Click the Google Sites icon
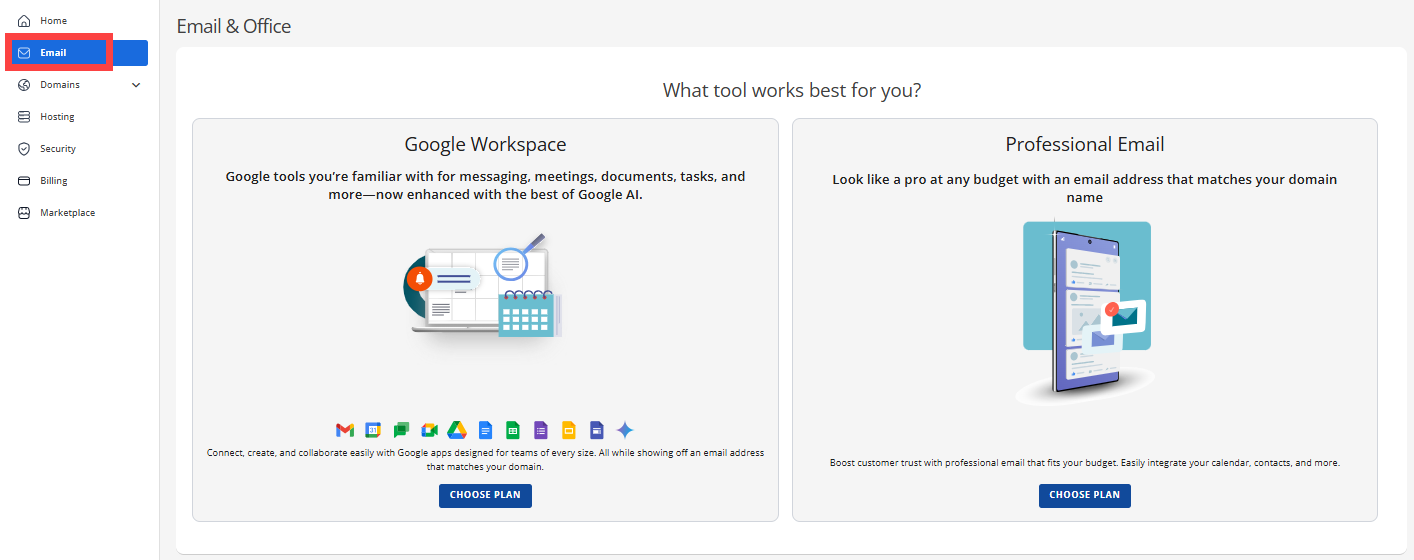This screenshot has height=560, width=1414. pyautogui.click(x=597, y=430)
